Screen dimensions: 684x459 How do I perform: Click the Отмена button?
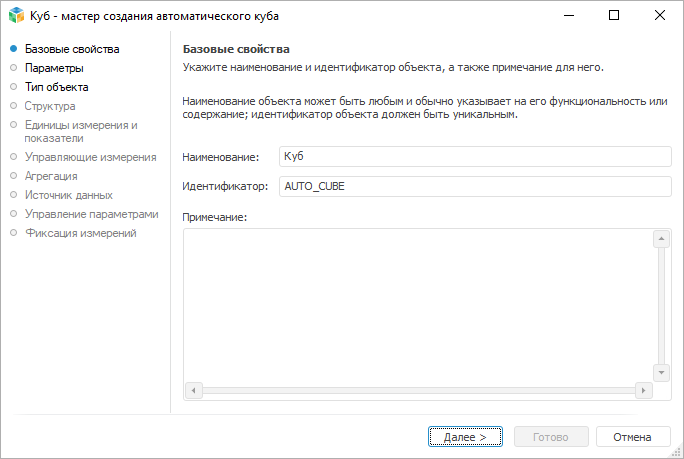click(632, 437)
